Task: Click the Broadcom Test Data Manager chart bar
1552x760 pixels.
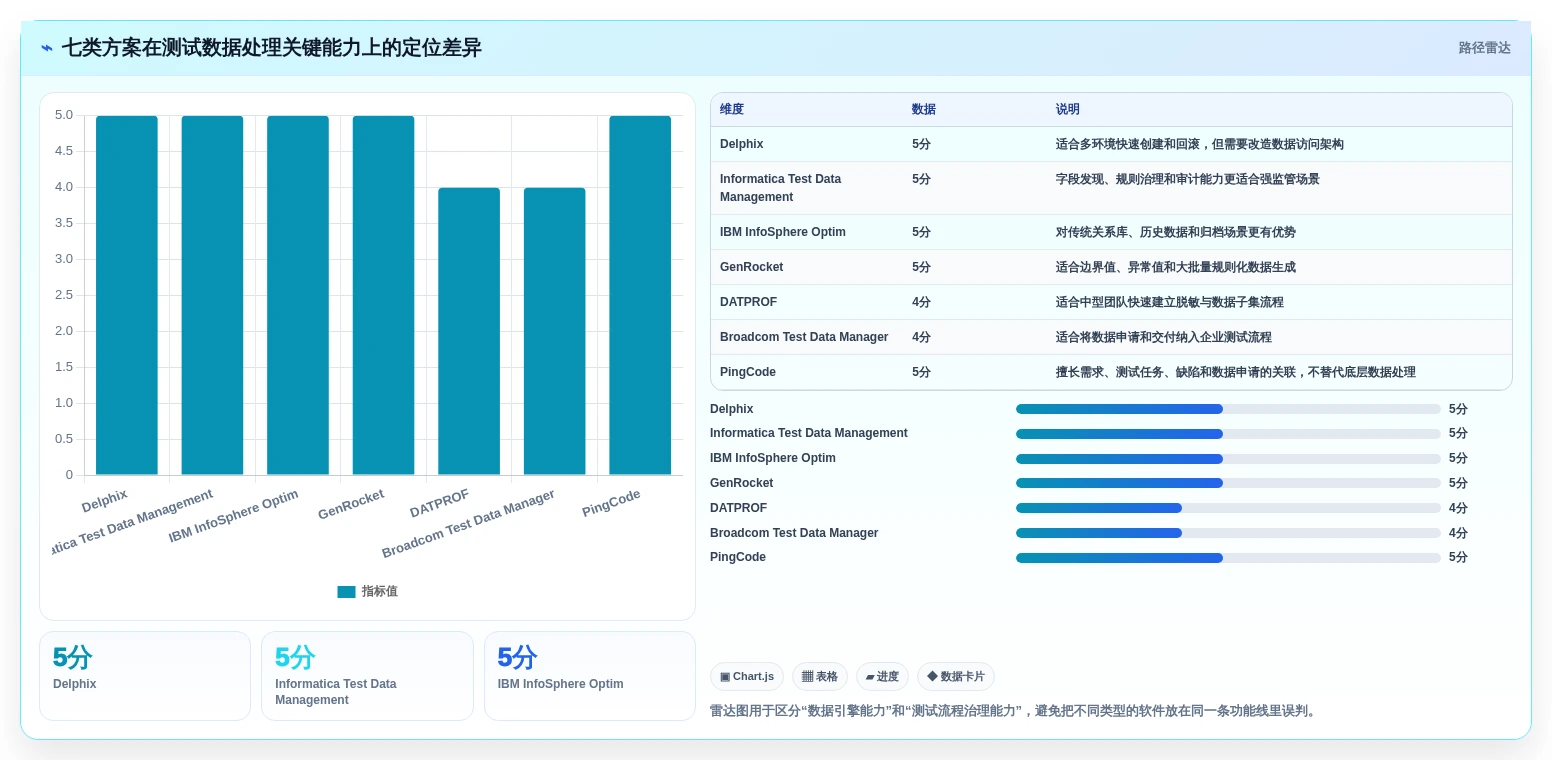Action: 555,331
